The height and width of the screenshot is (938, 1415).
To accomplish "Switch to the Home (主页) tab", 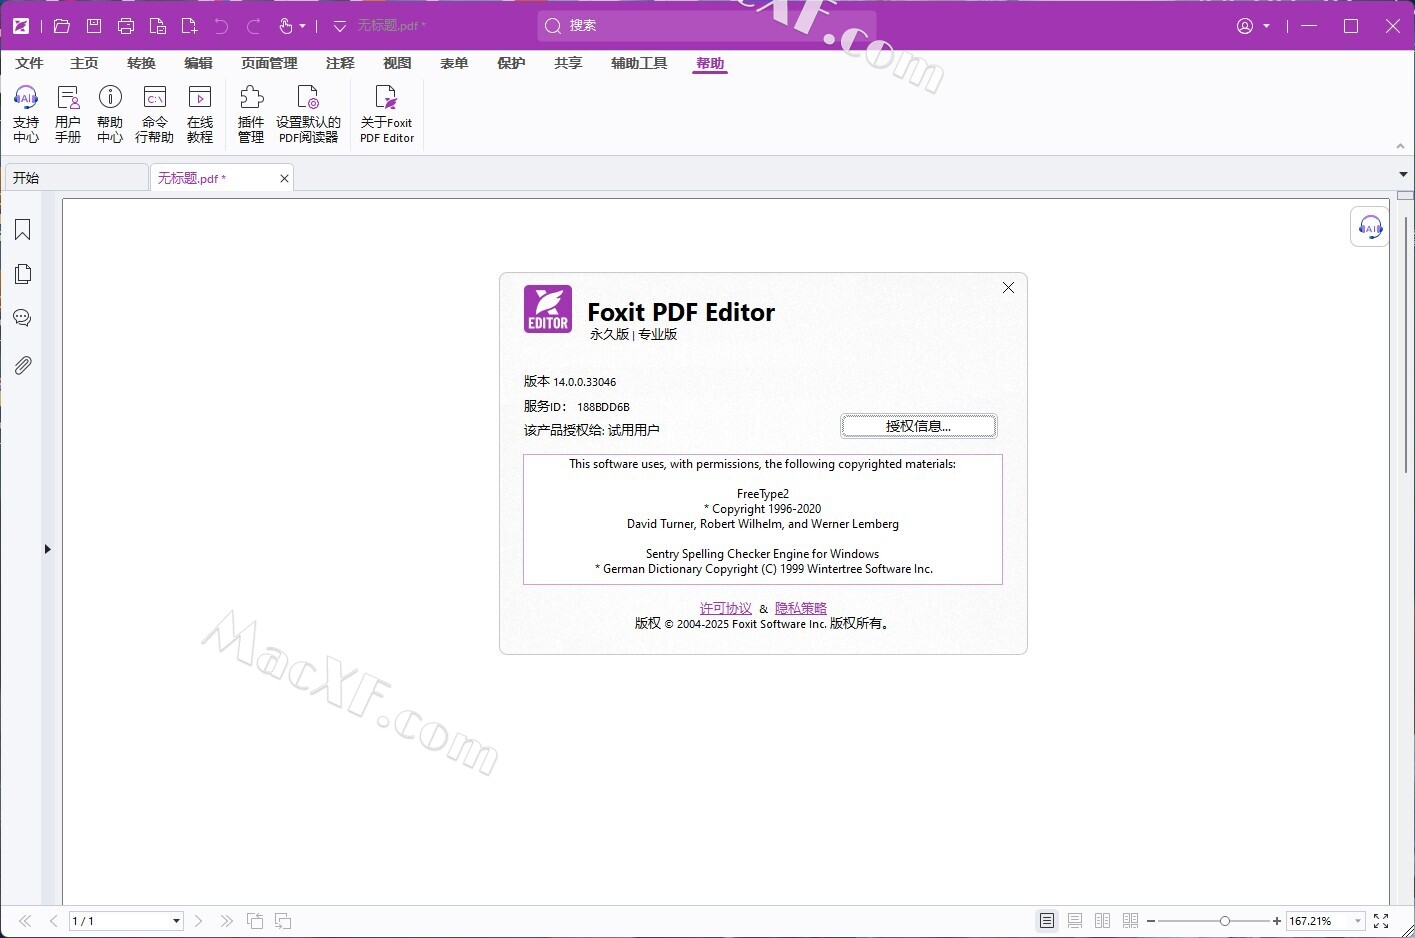I will (x=84, y=63).
